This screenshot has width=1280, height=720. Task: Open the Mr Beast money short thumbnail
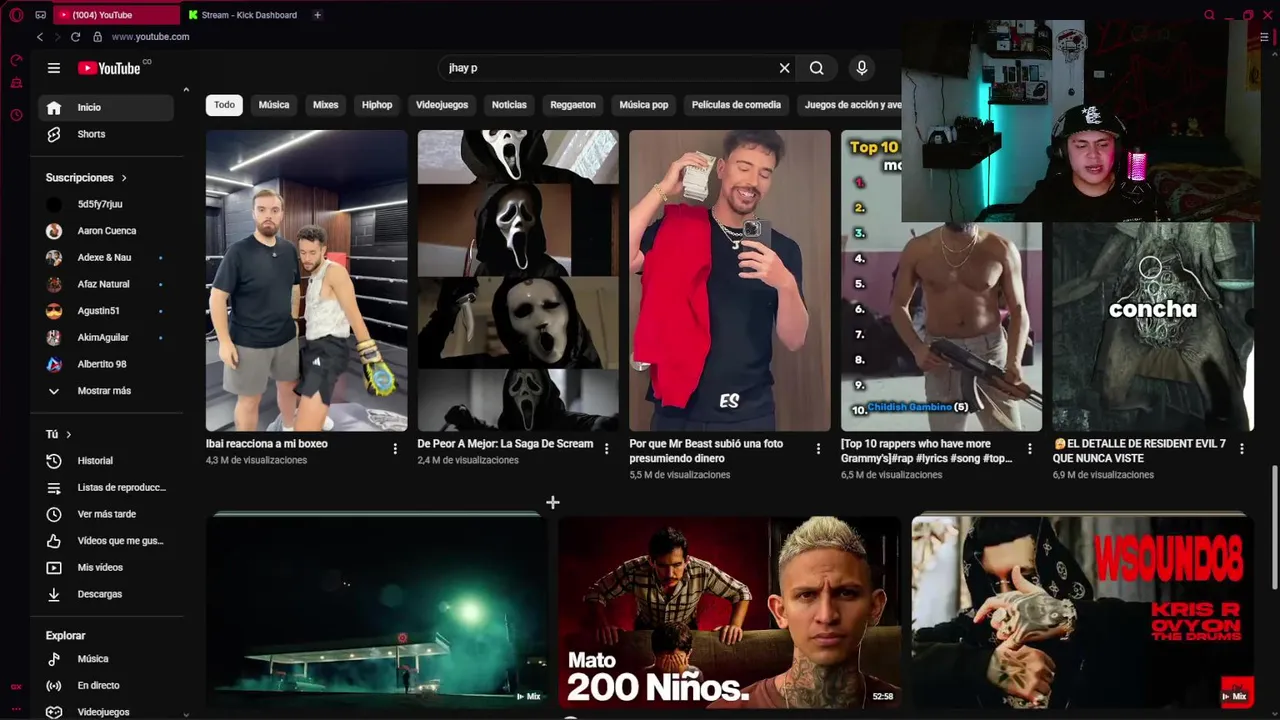pyautogui.click(x=730, y=280)
